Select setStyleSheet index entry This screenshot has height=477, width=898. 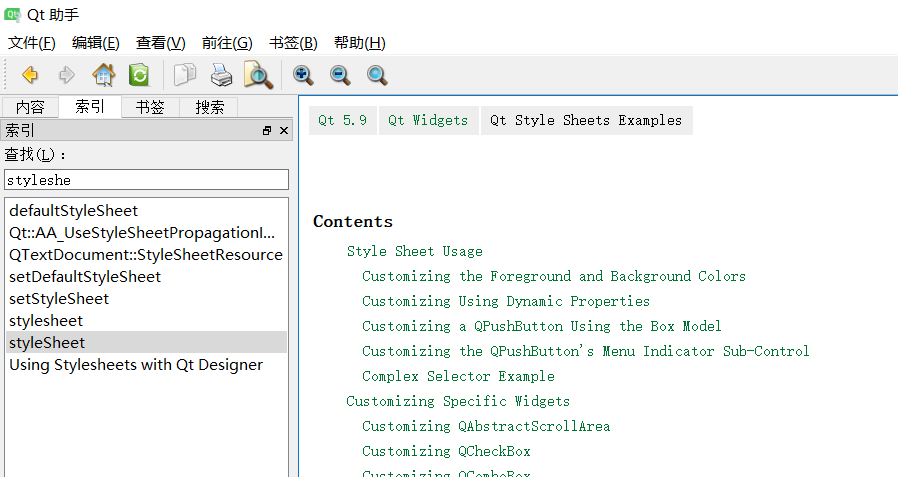(x=147, y=299)
